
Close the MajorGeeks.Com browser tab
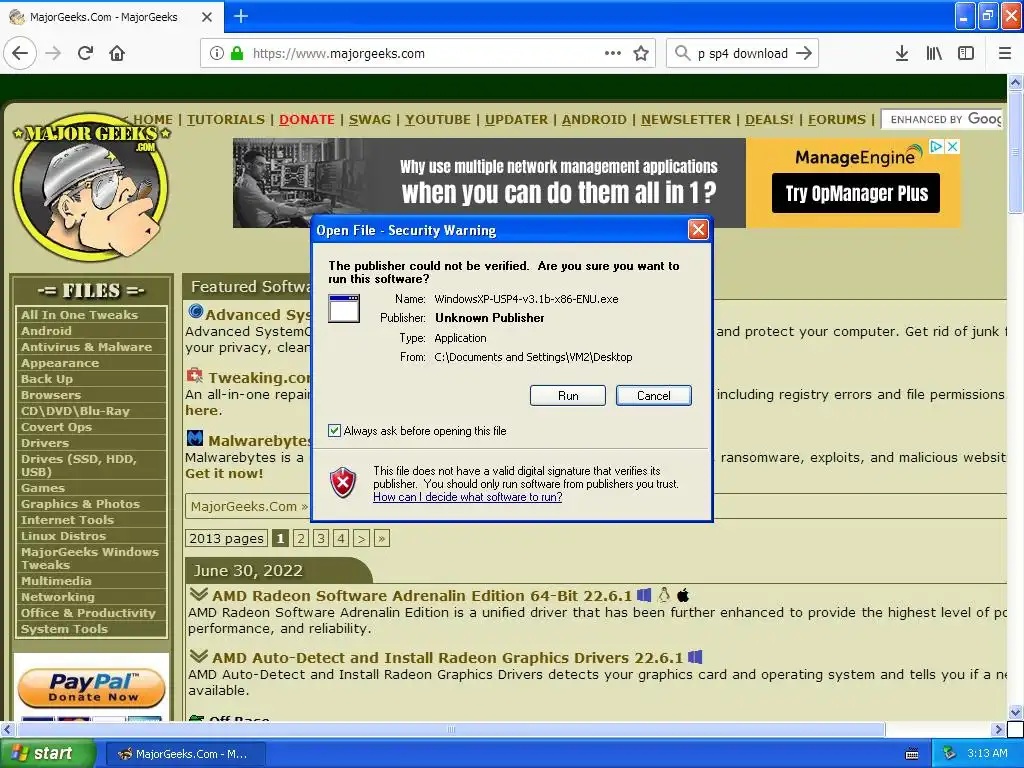[x=207, y=17]
